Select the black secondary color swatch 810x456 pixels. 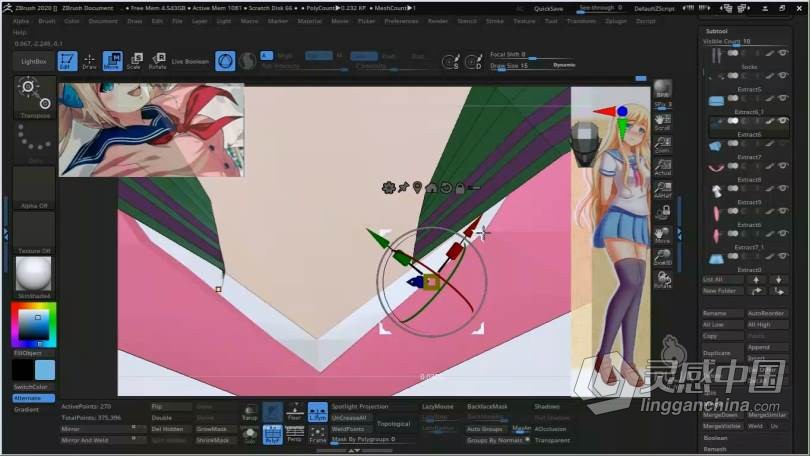tap(23, 370)
